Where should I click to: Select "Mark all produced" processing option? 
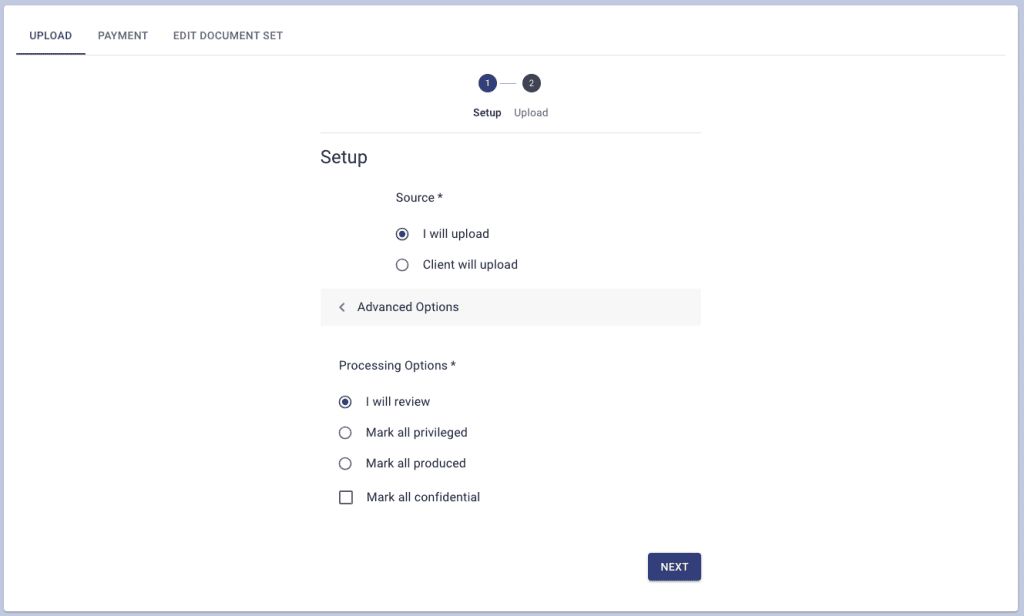[x=346, y=464]
